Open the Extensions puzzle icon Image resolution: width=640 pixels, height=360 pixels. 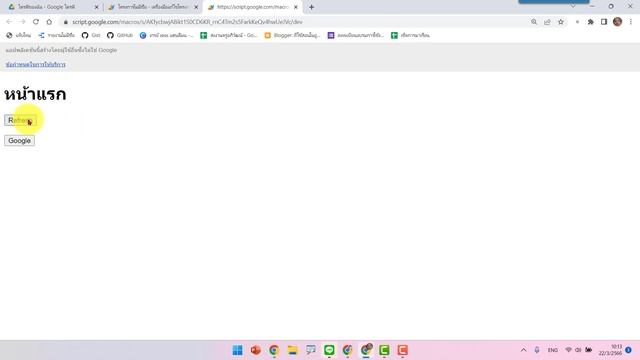pos(590,22)
